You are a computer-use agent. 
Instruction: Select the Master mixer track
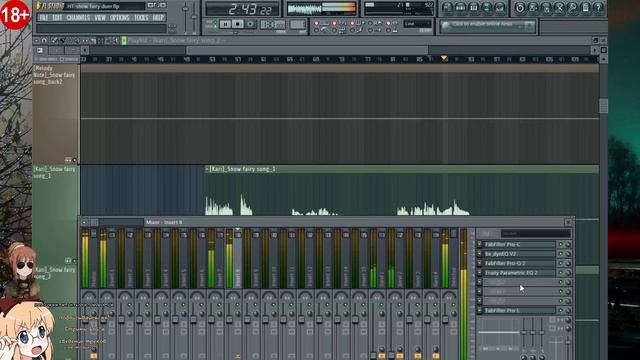click(x=89, y=259)
